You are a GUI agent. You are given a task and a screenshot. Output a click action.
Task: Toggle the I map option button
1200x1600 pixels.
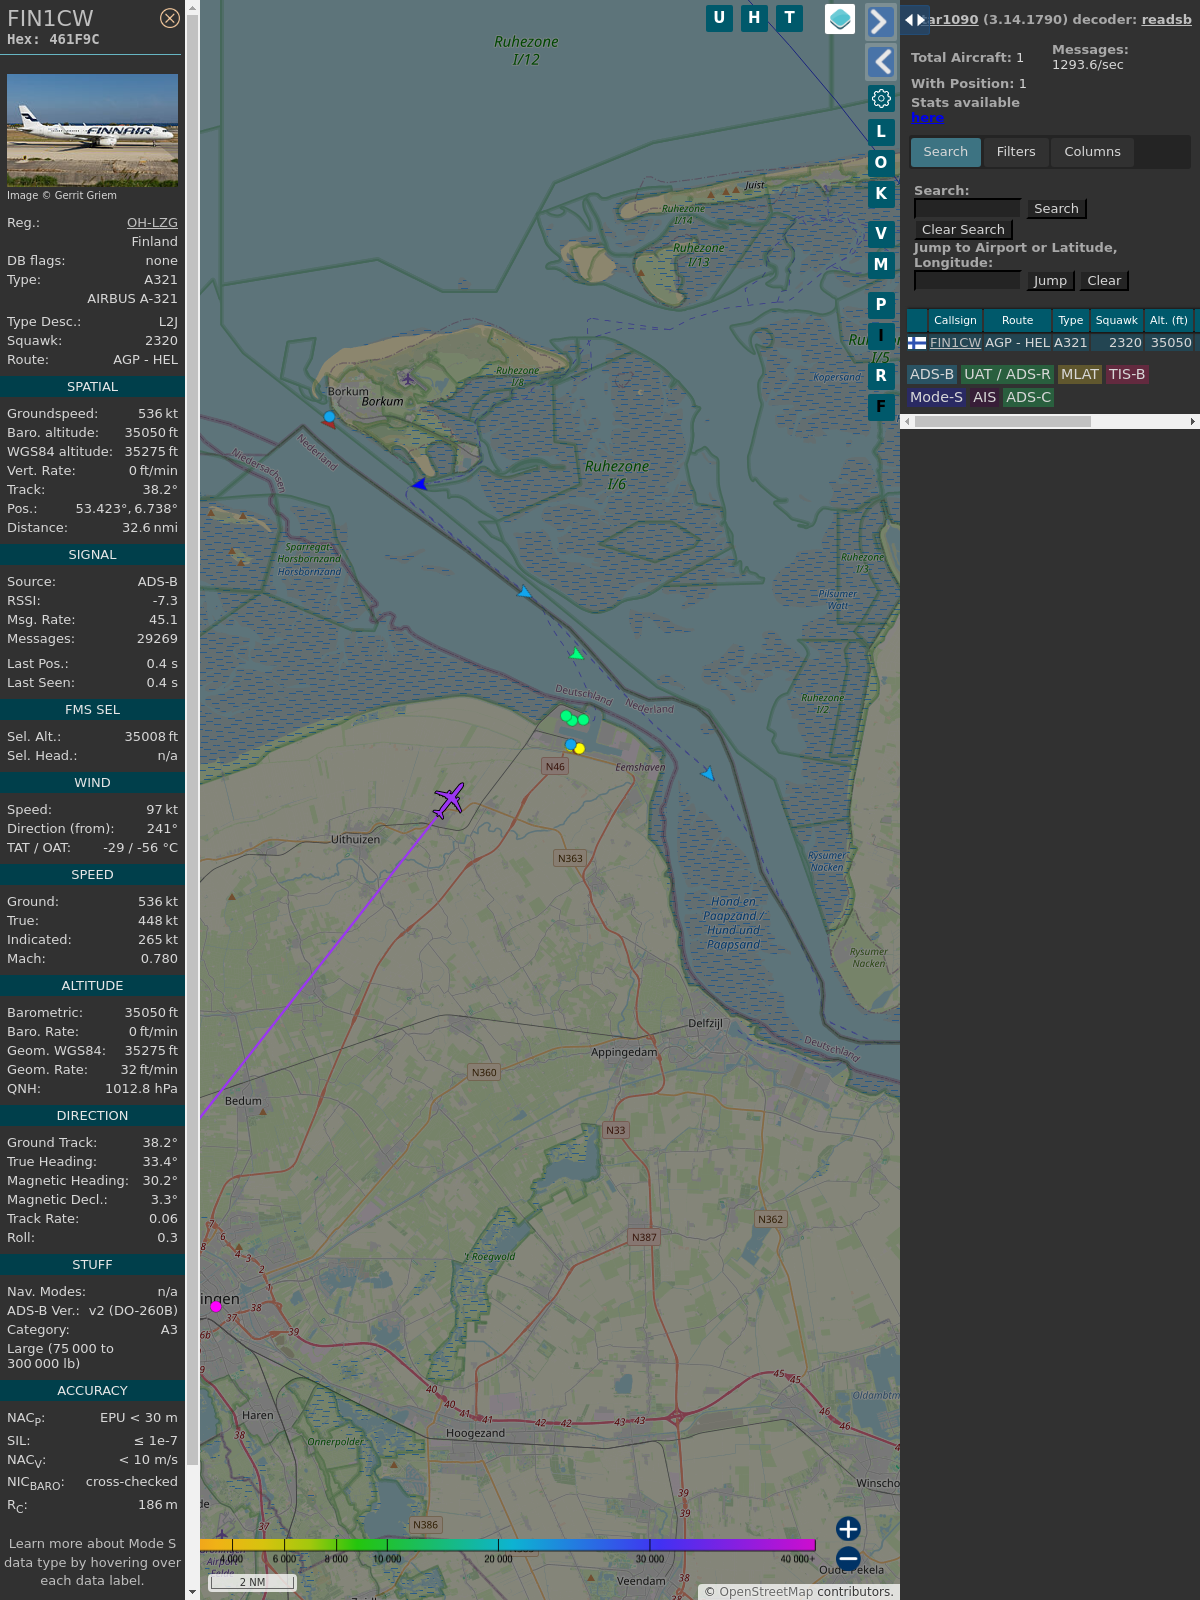point(881,336)
